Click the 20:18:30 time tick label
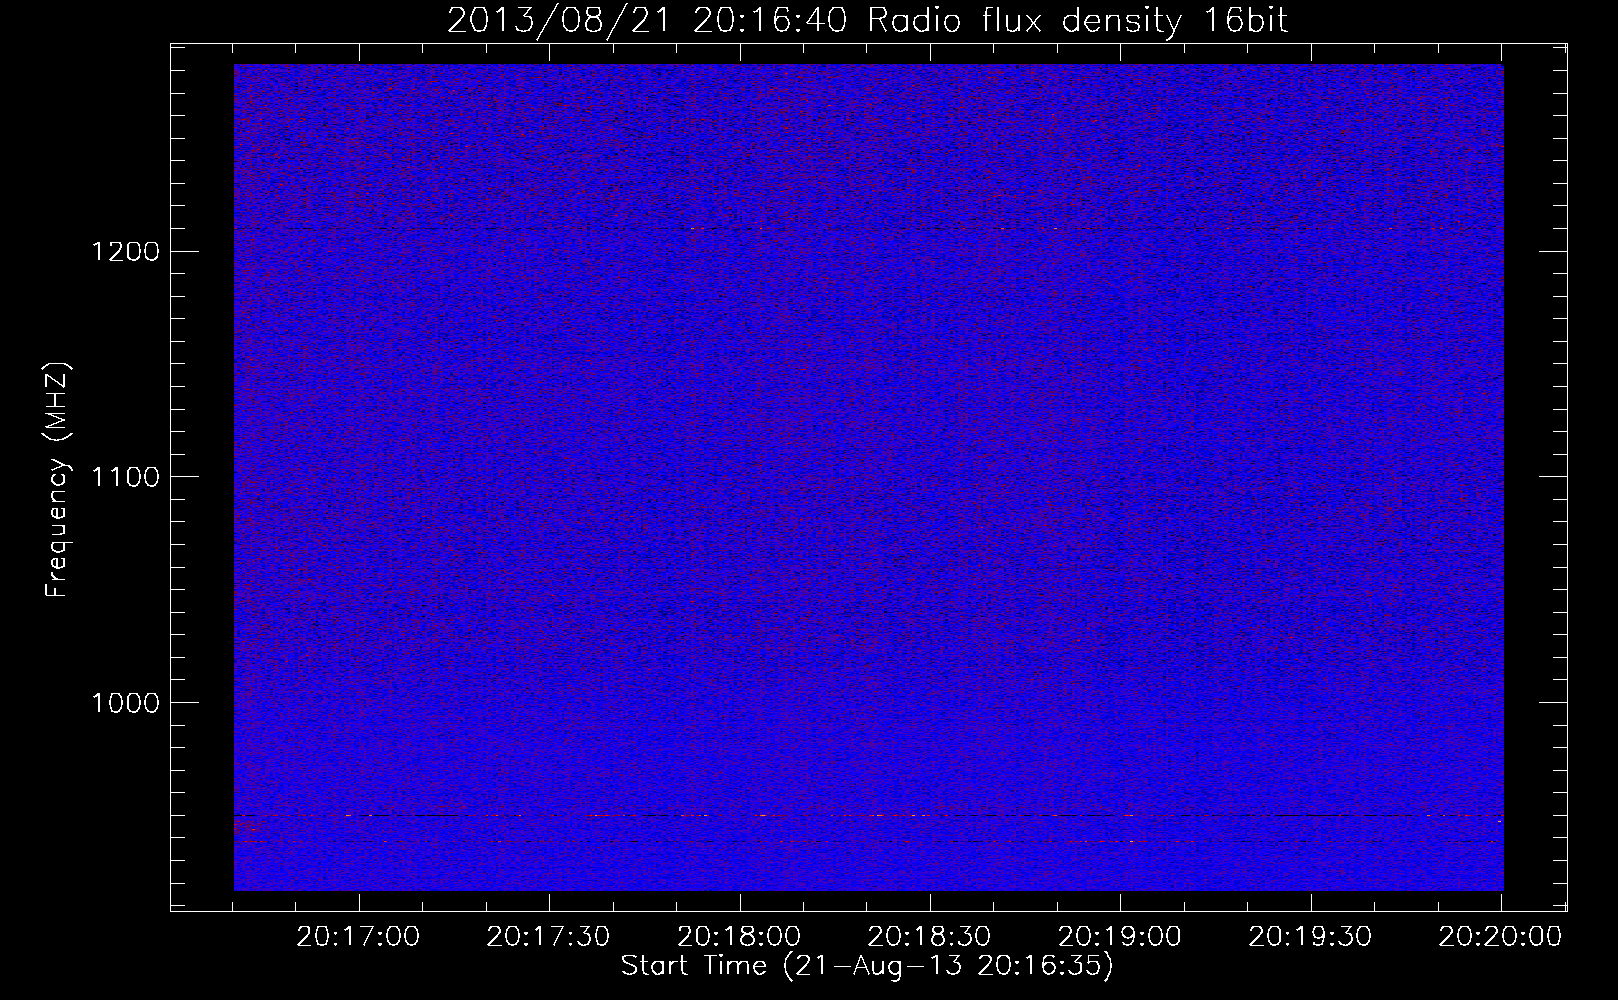1618x1000 pixels. (x=930, y=937)
